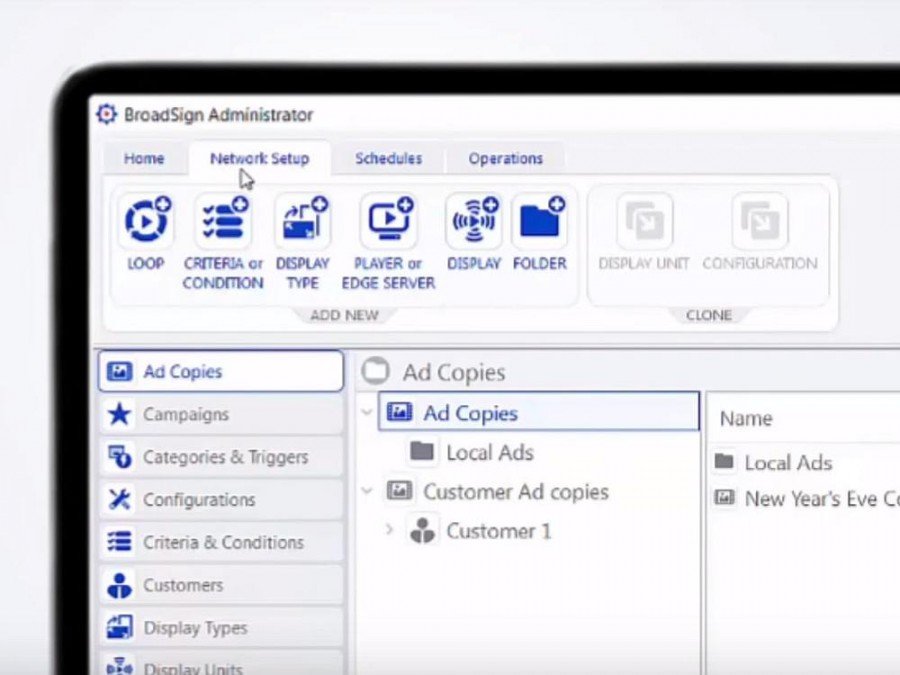Open Categories & Triggers from the sidebar
Screen dimensions: 900x675
pos(120,457)
